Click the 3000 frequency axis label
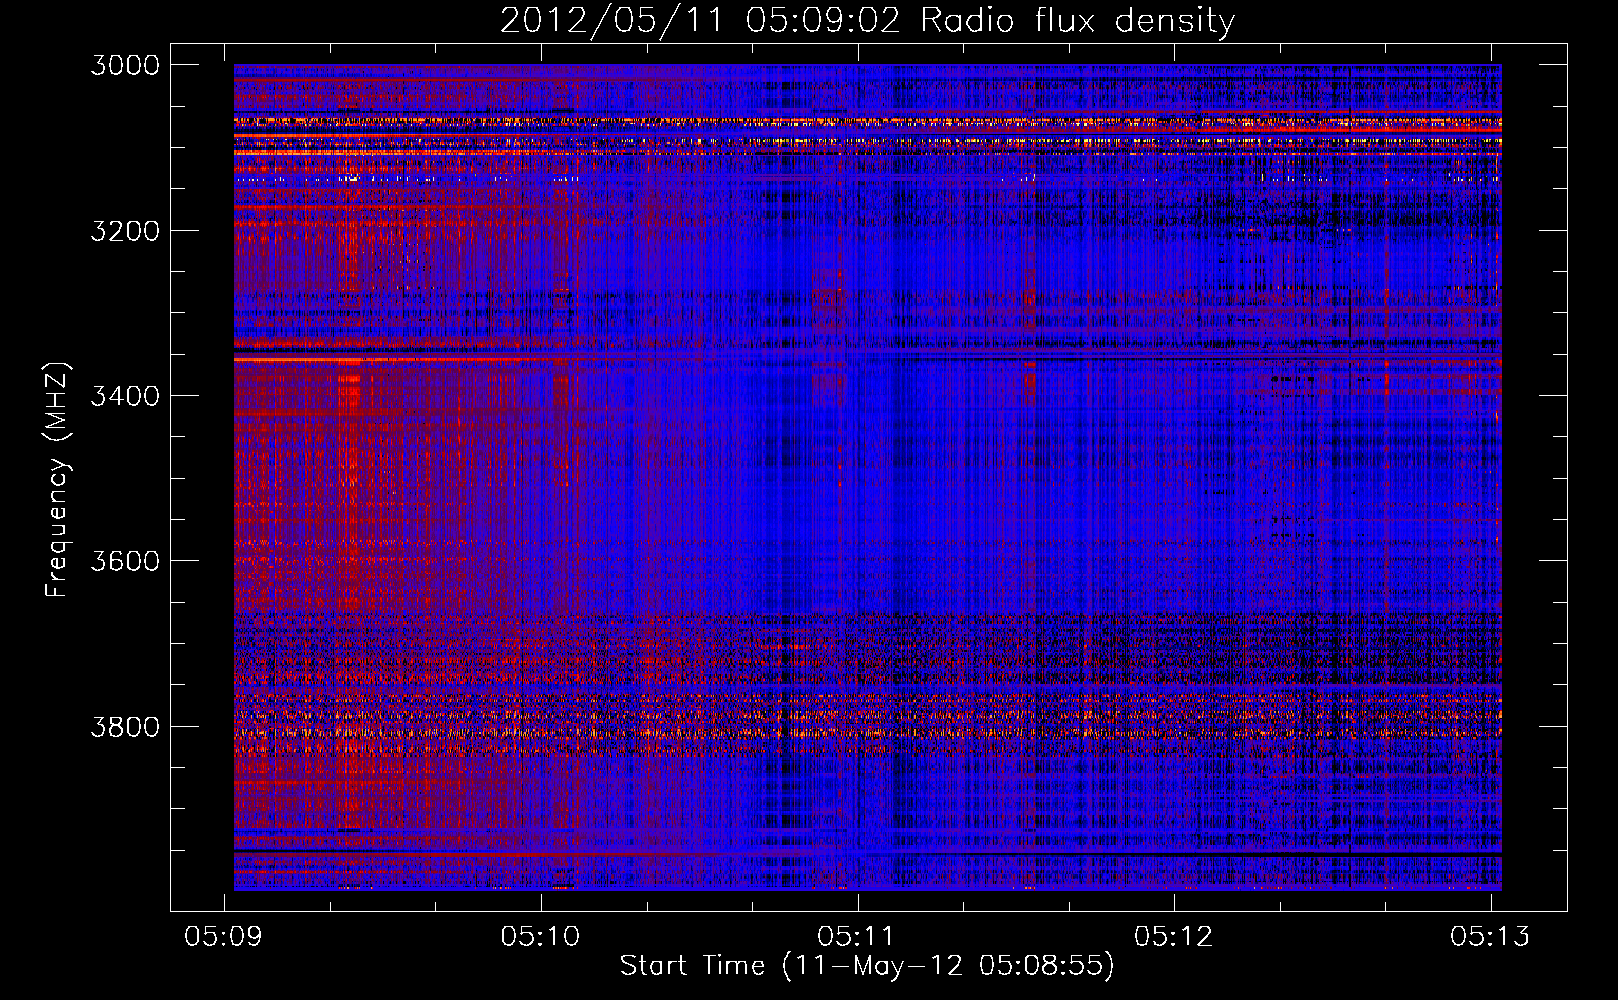Screen dimensions: 1618x1000 125,65
